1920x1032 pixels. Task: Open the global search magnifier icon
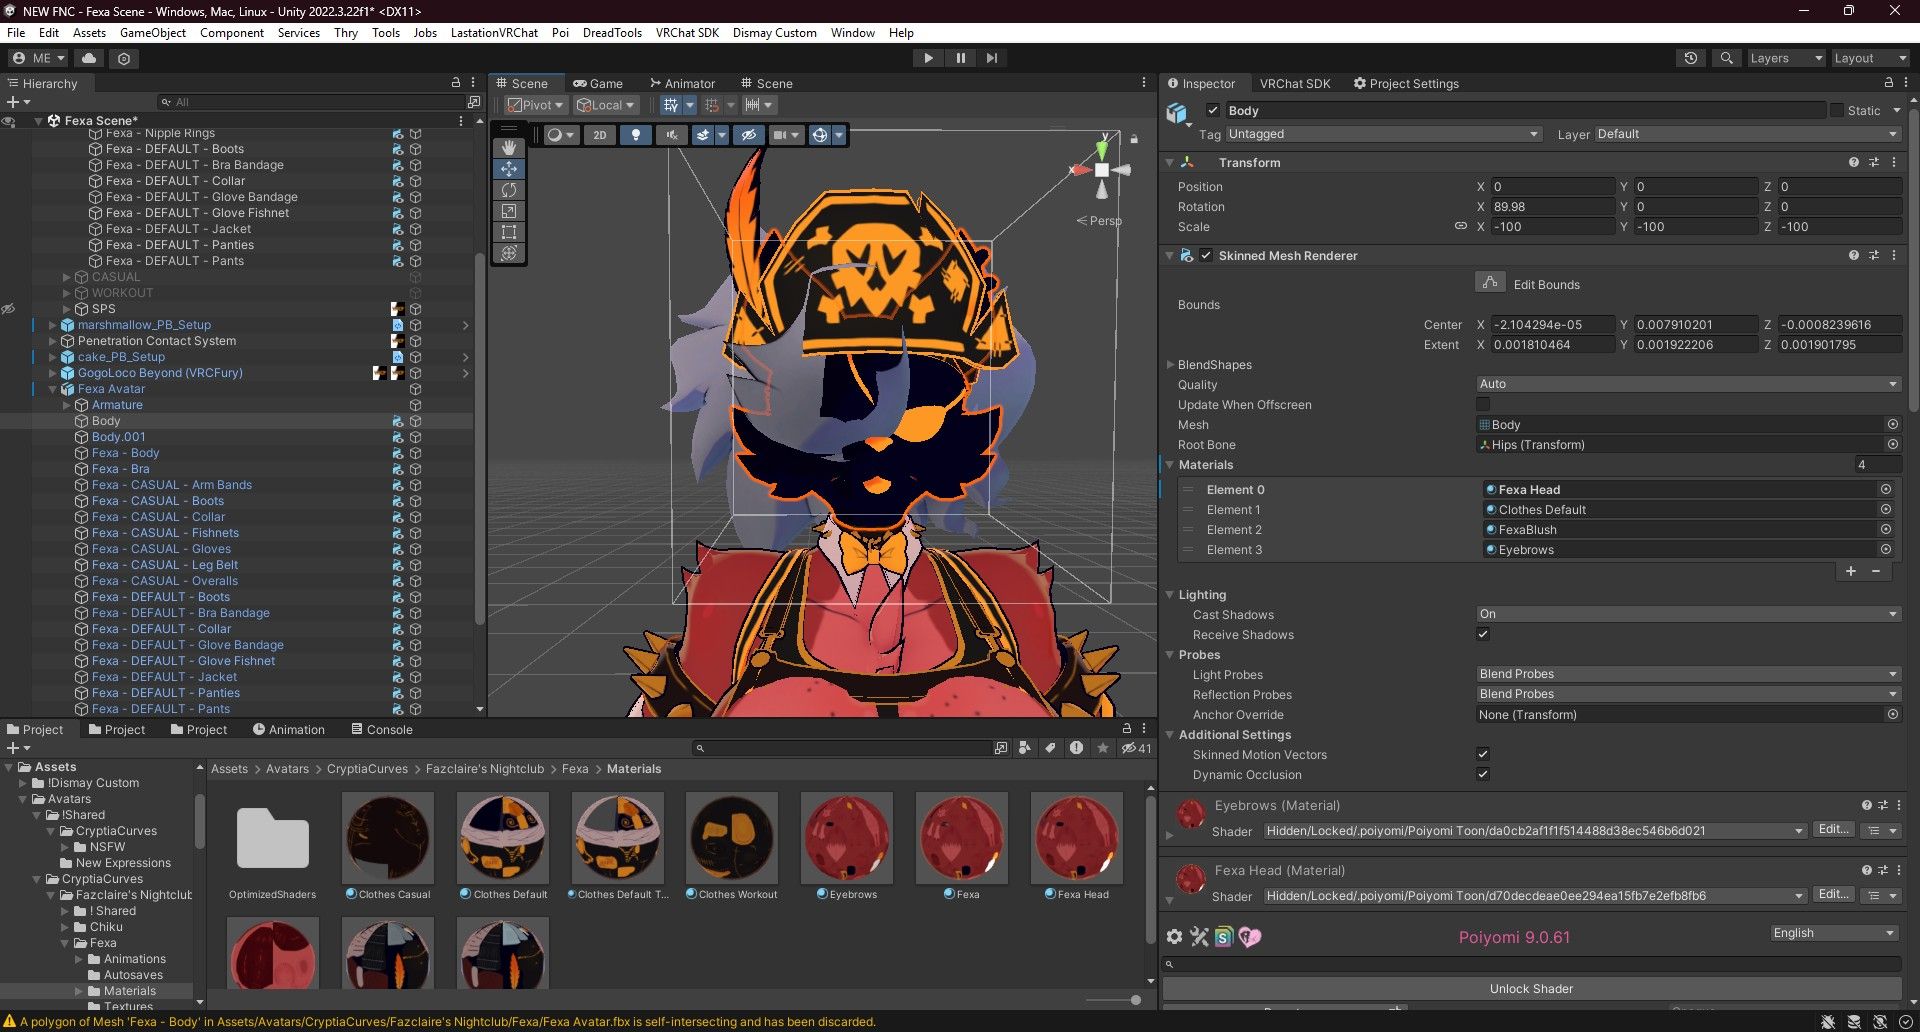pyautogui.click(x=1726, y=58)
